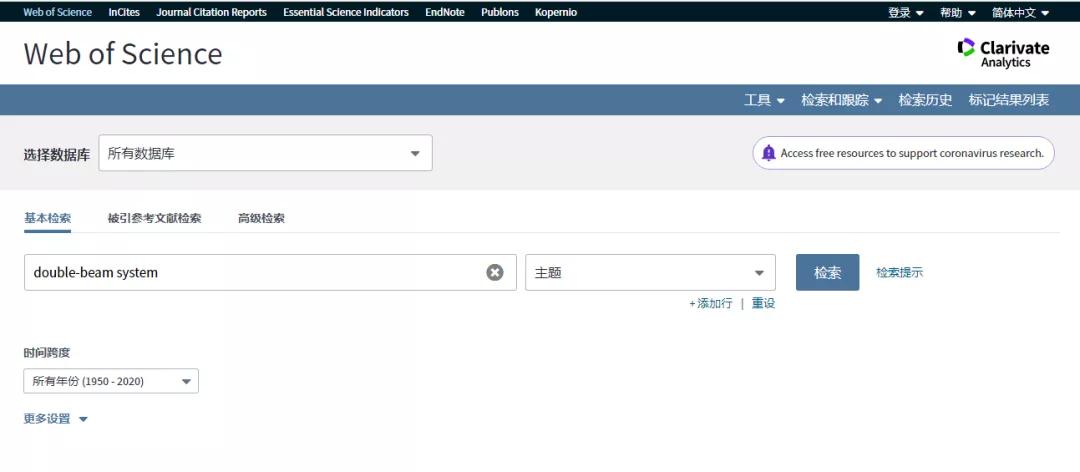The height and width of the screenshot is (472, 1080).
Task: Click the Clarivate Analytics logo
Action: (x=1004, y=53)
